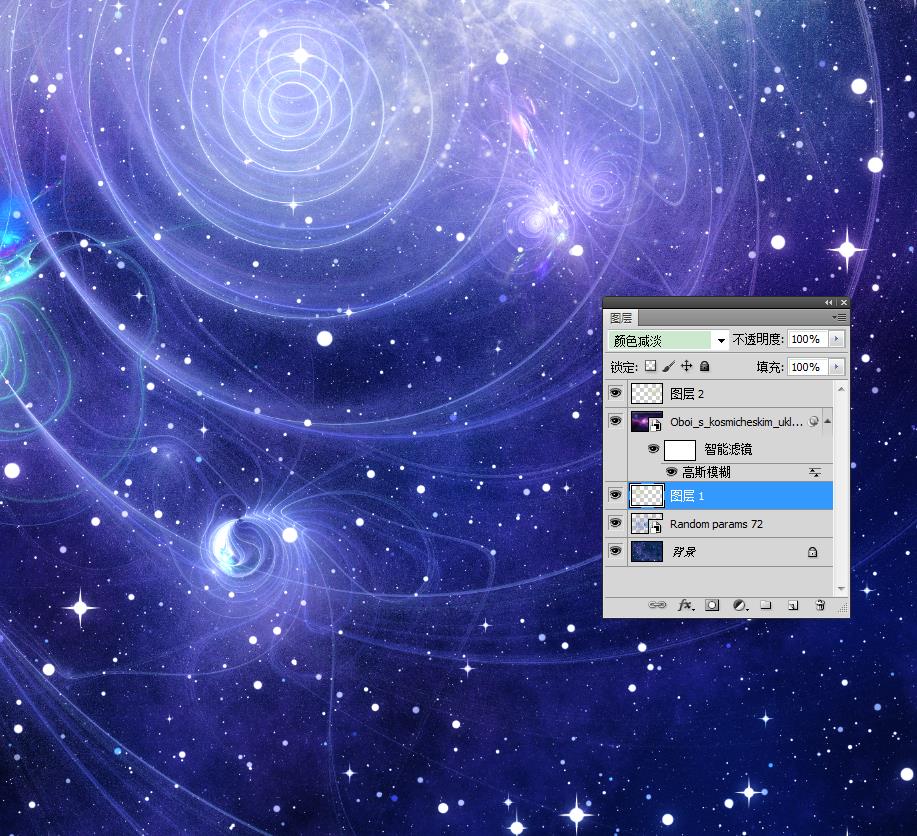The width and height of the screenshot is (917, 836).
Task: Collapse smart filter list on Oboi layer
Action: point(828,421)
